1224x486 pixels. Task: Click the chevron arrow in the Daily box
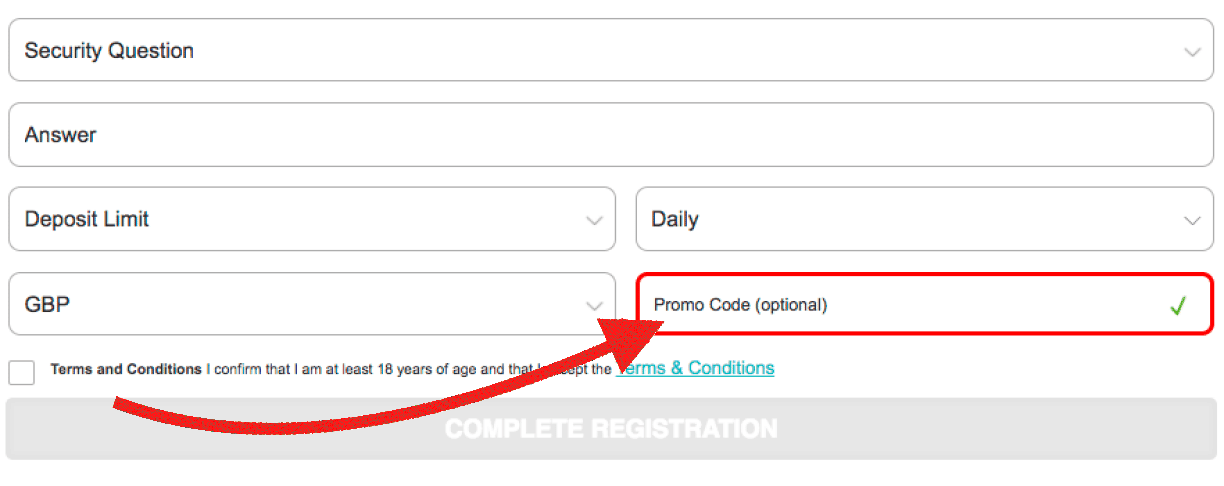click(1192, 221)
